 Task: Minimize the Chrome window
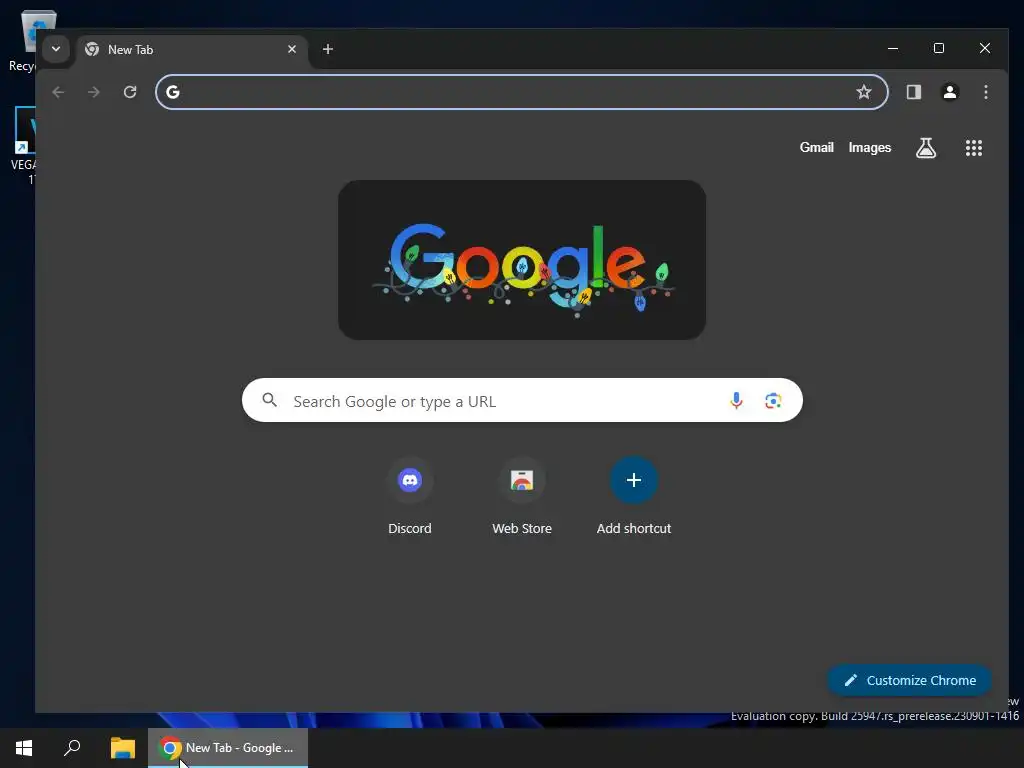coord(893,48)
